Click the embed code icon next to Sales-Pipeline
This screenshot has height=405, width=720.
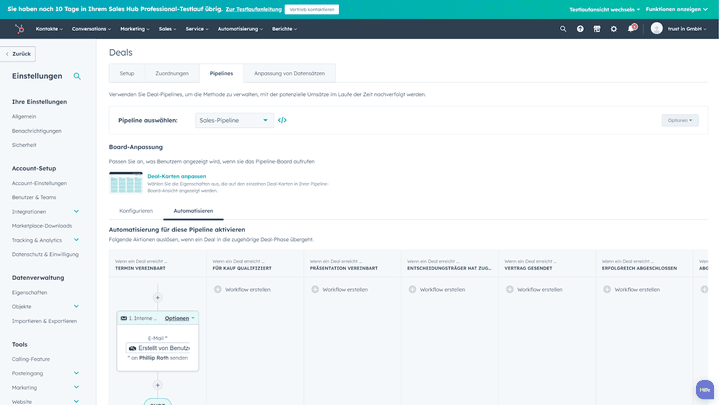tap(282, 120)
